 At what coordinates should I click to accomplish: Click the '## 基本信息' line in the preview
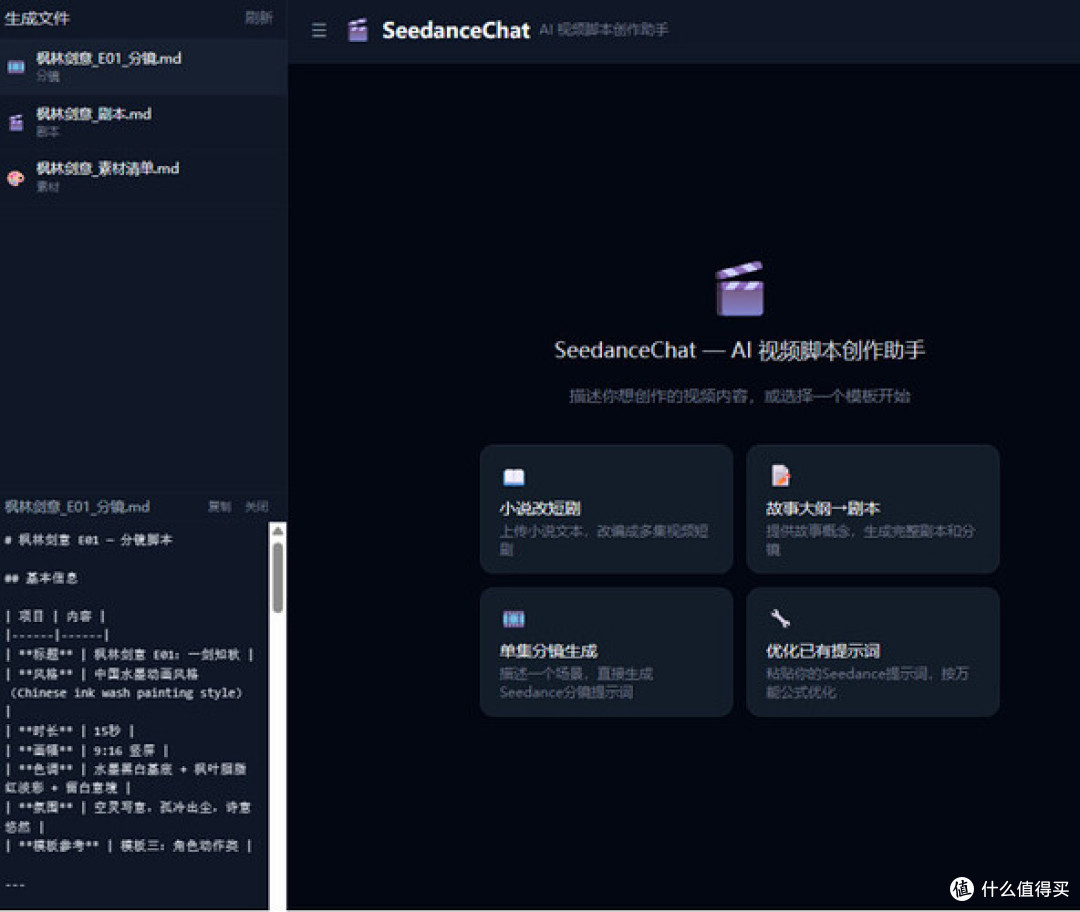pyautogui.click(x=41, y=578)
